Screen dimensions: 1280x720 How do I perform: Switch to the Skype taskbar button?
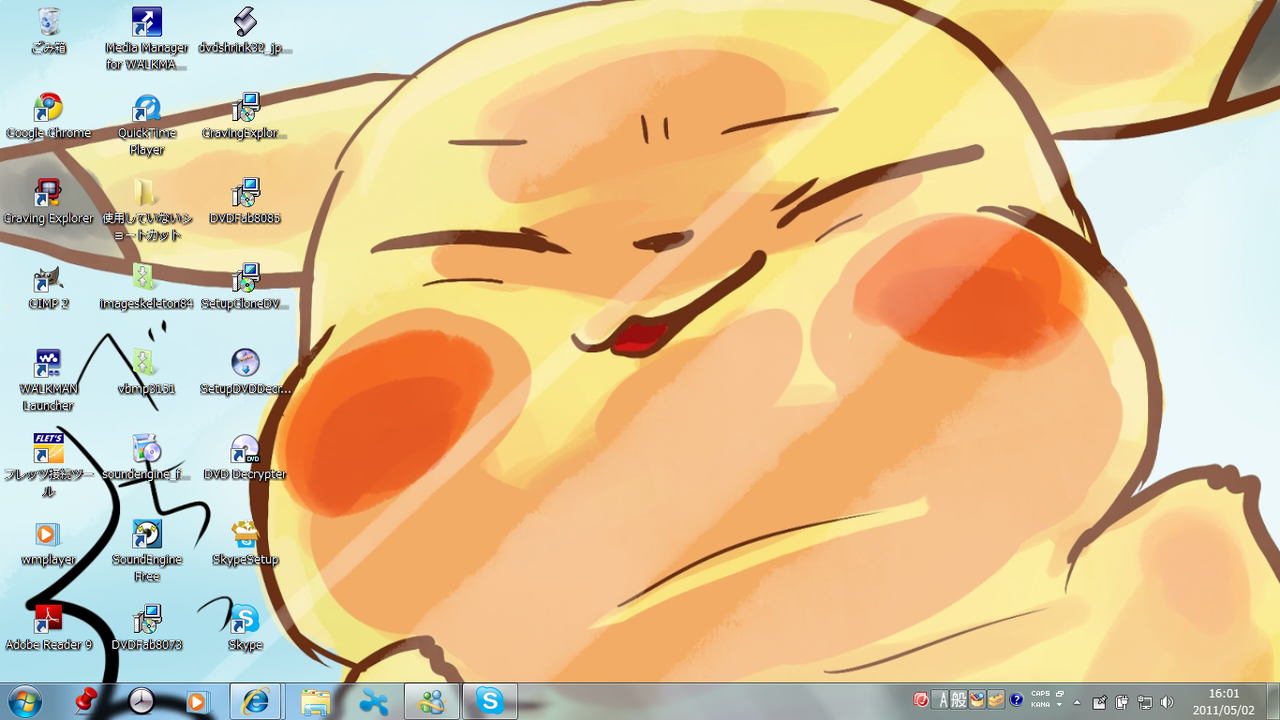tap(490, 702)
